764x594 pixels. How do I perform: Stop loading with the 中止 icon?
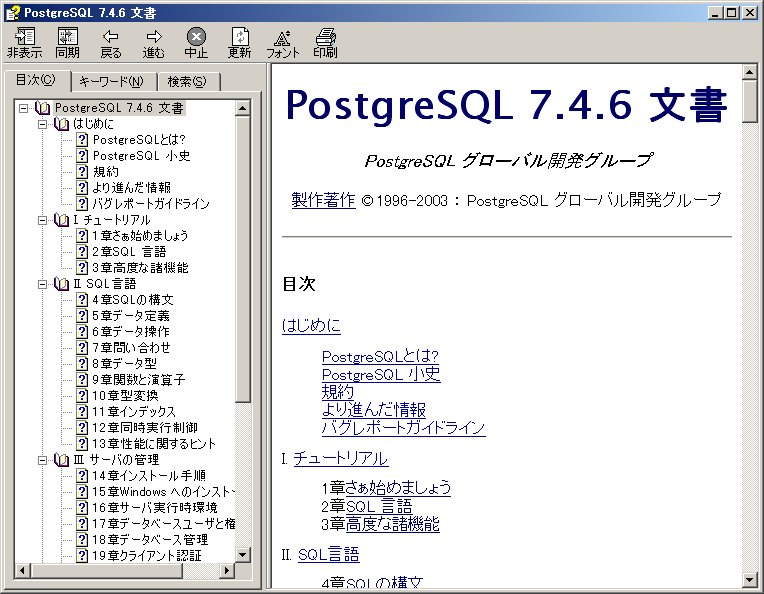tap(196, 42)
